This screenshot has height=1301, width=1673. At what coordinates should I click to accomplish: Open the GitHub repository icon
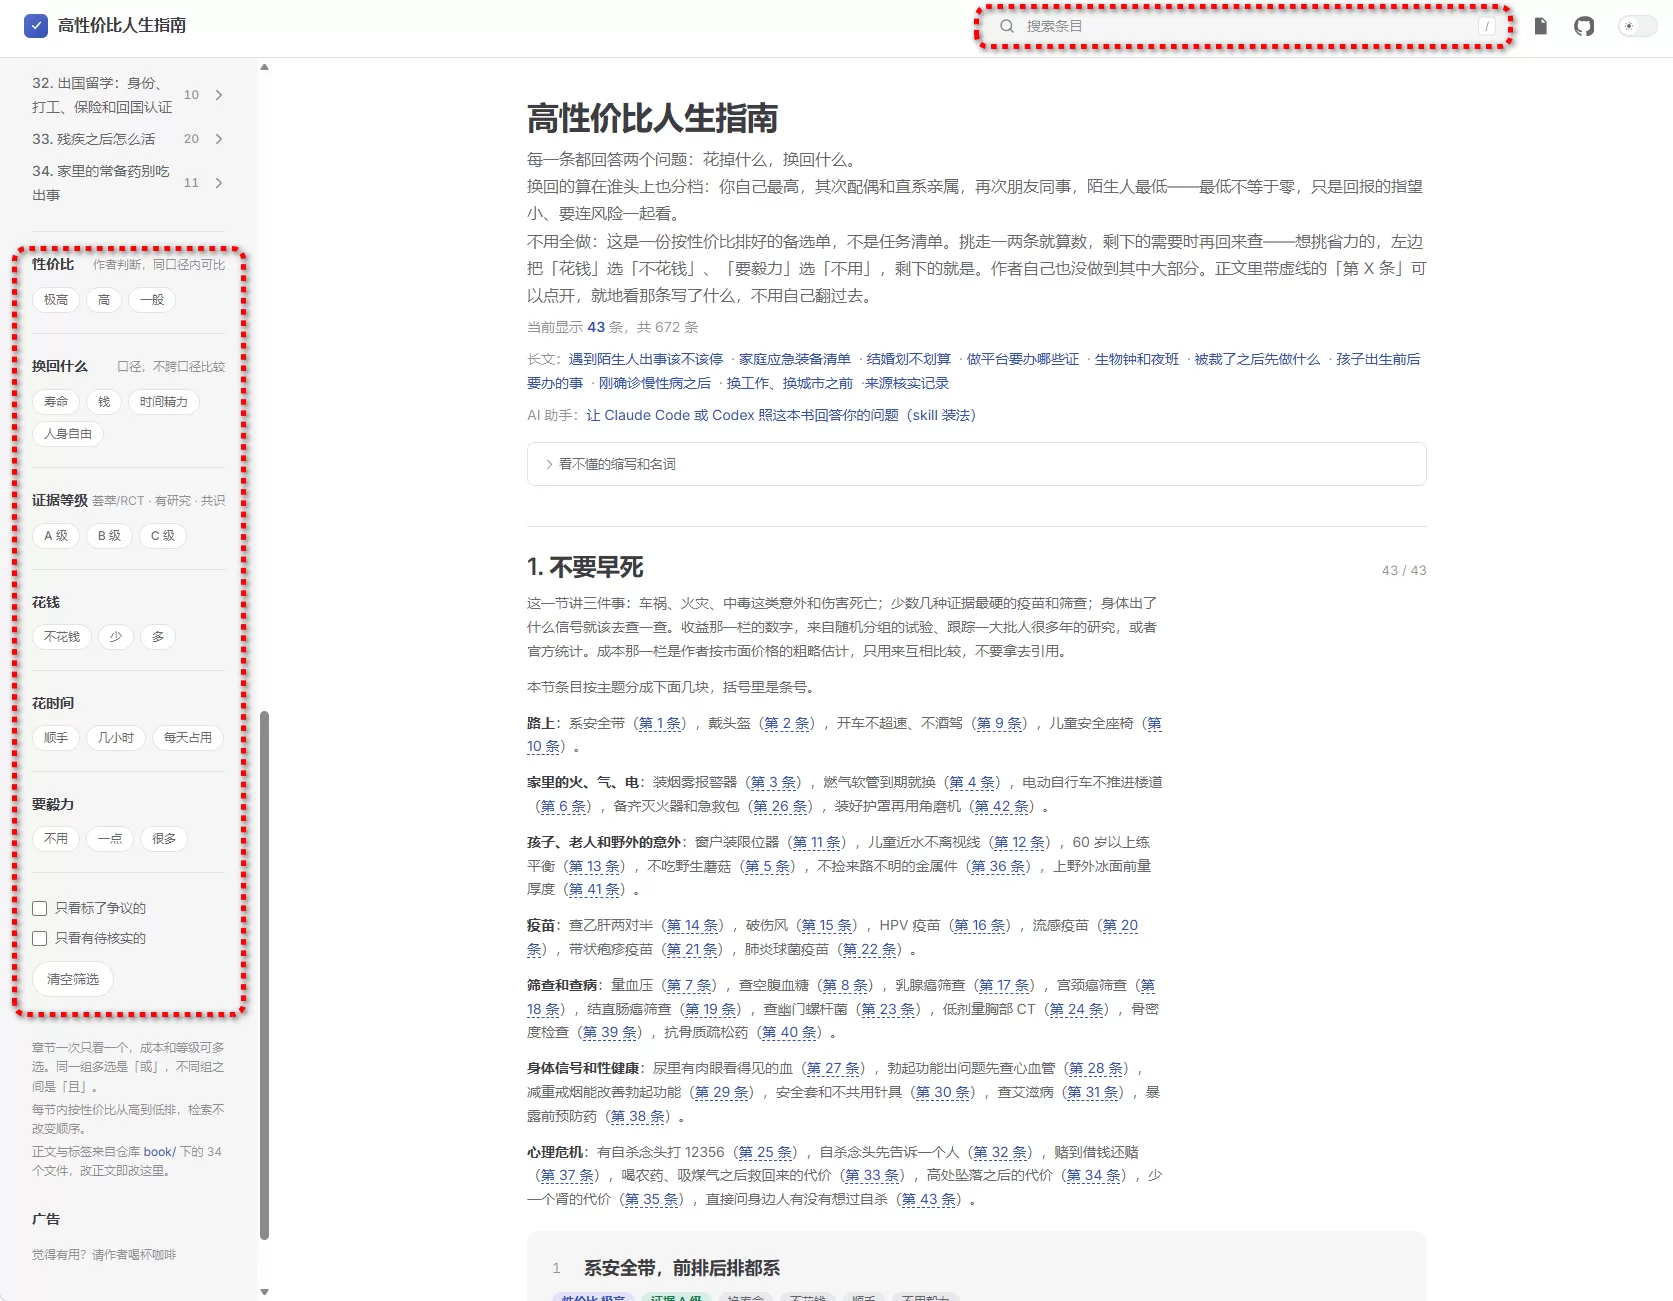point(1584,26)
